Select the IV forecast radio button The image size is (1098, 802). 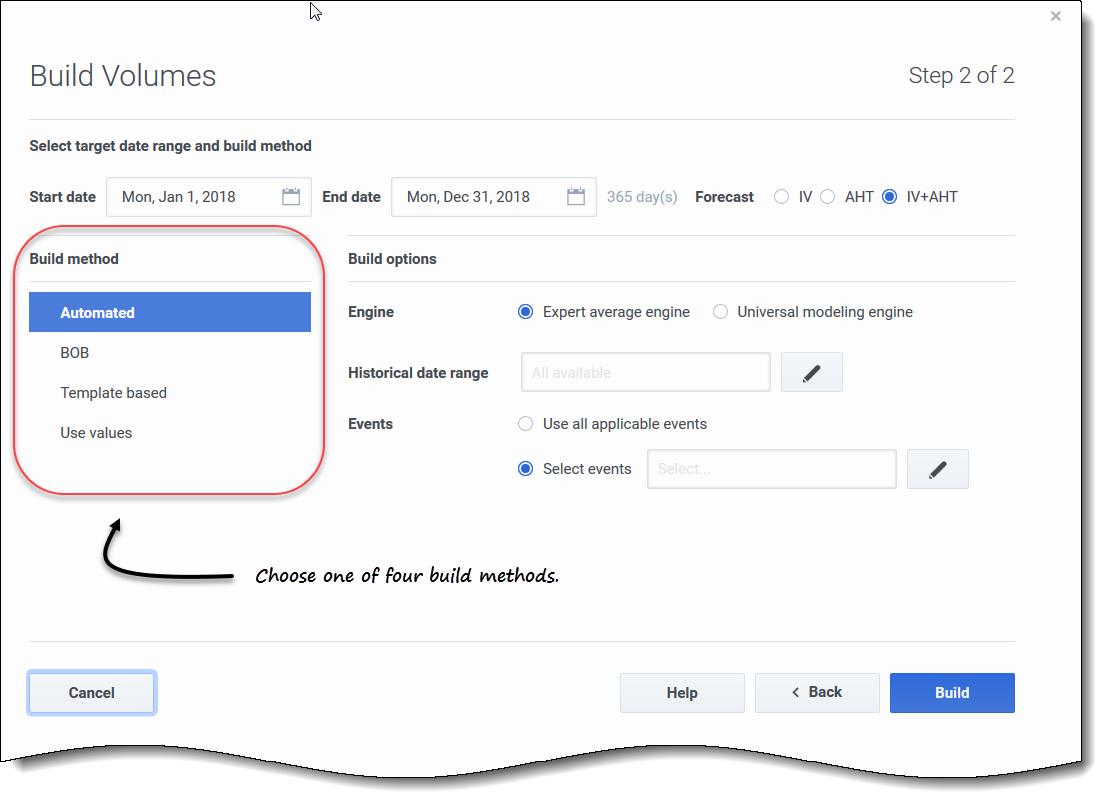point(782,197)
